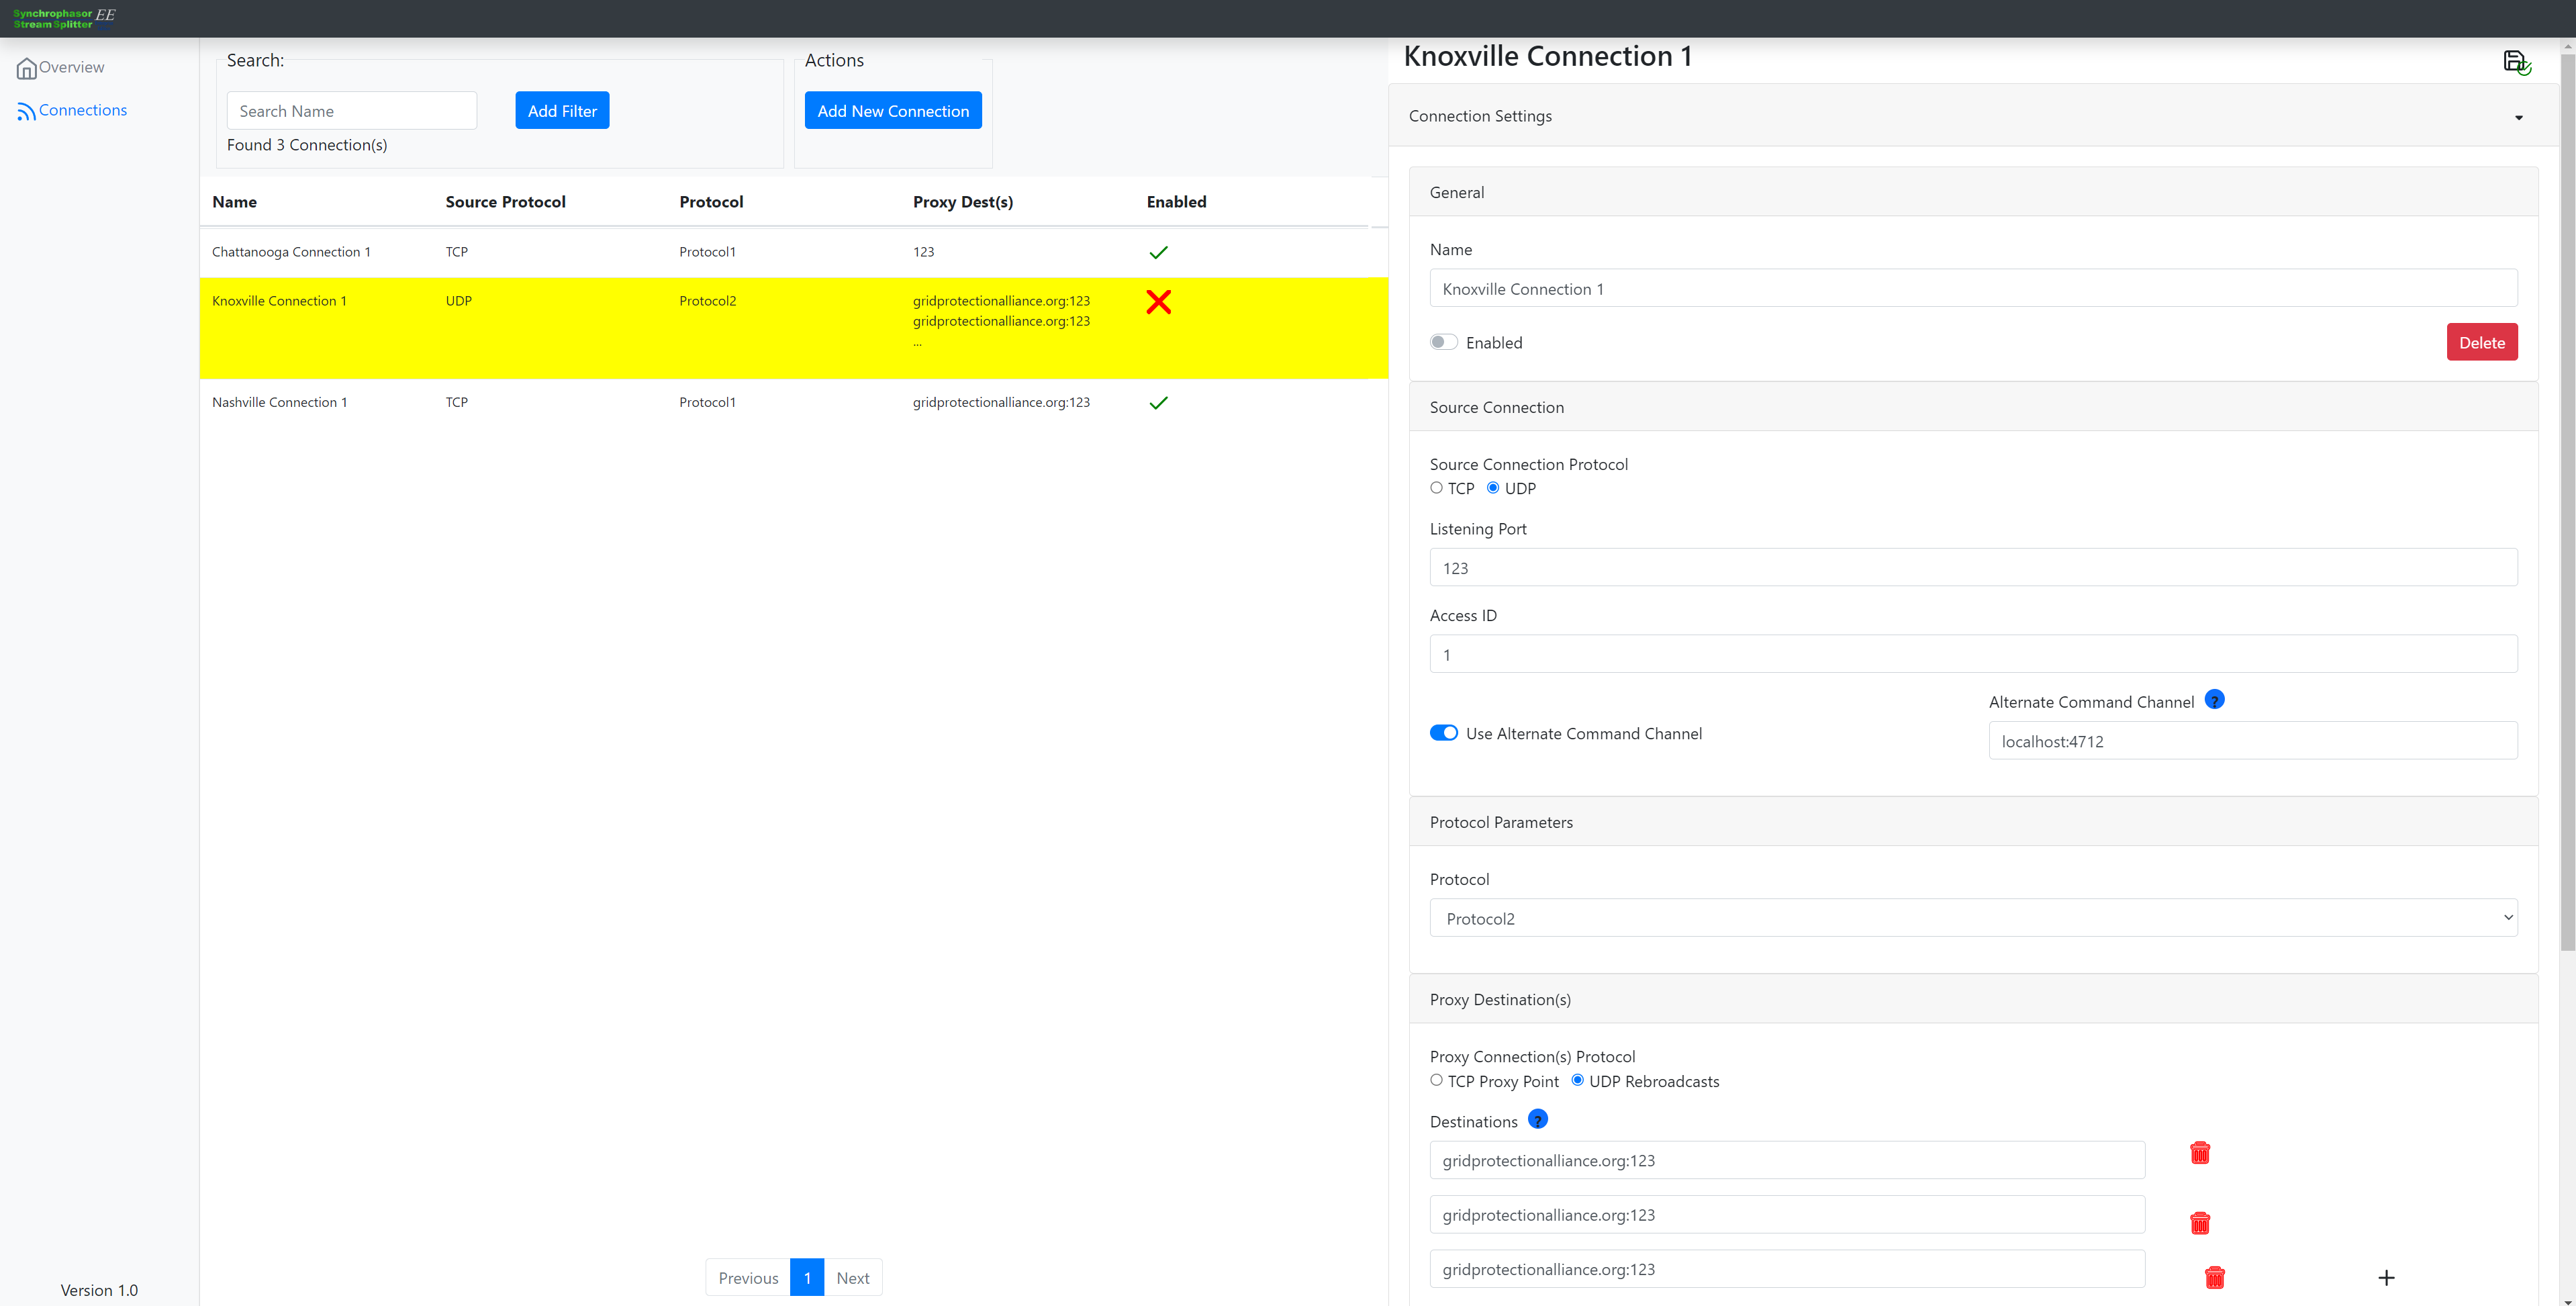Go to Previous page
The width and height of the screenshot is (2576, 1306).
(x=748, y=1277)
